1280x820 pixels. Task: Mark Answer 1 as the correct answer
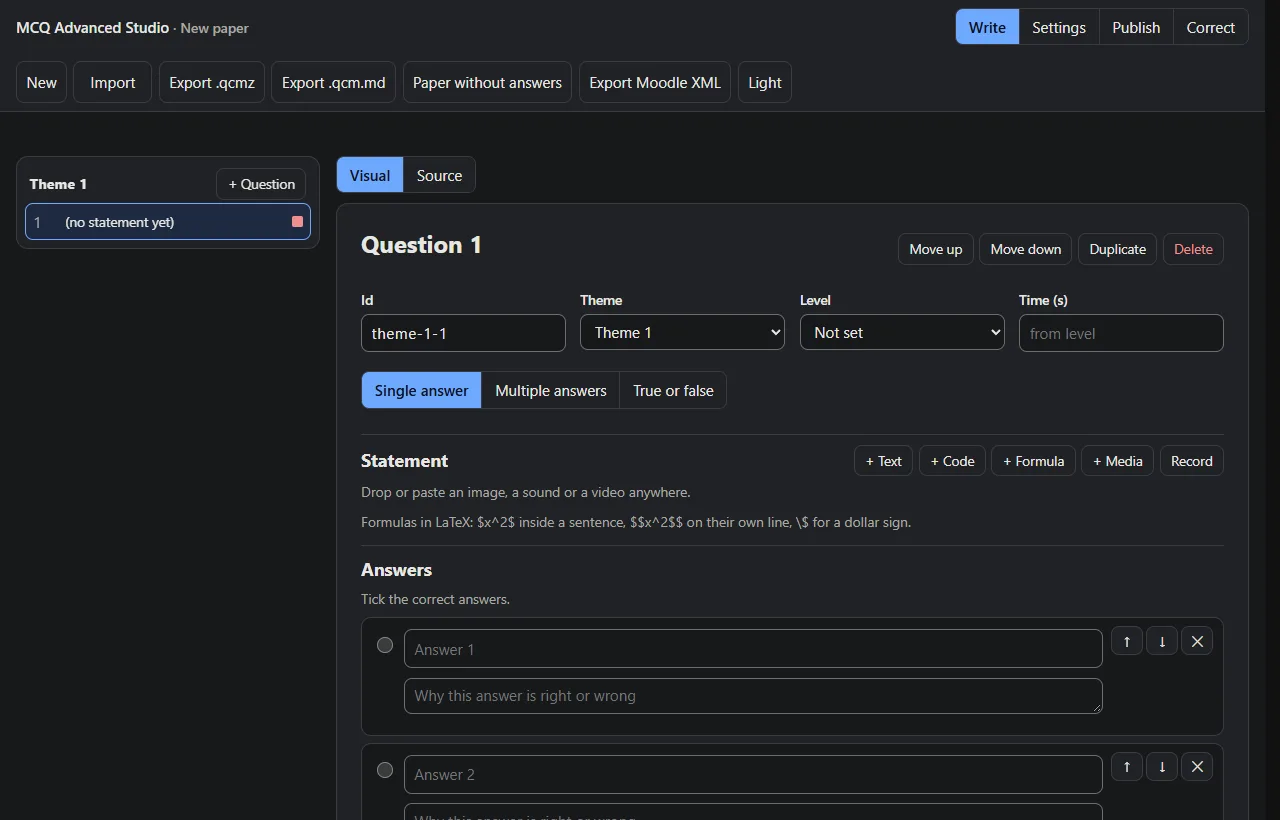coord(385,645)
